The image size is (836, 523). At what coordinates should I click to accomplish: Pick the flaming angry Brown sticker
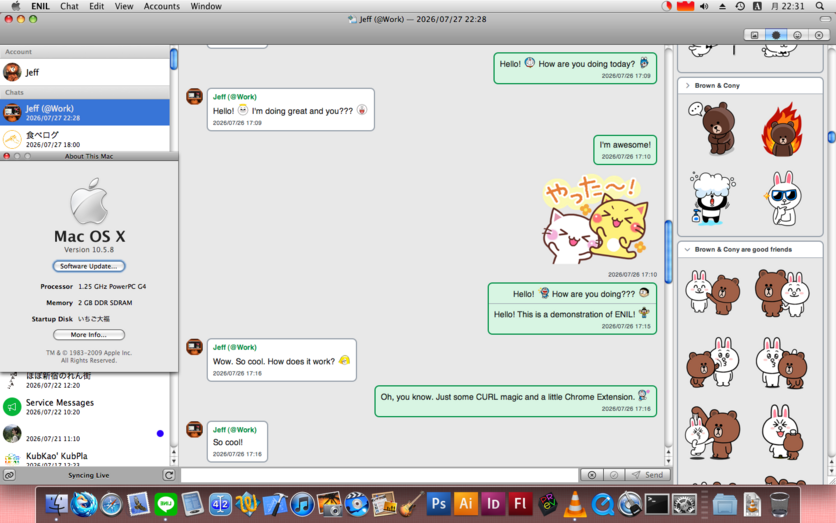click(782, 130)
